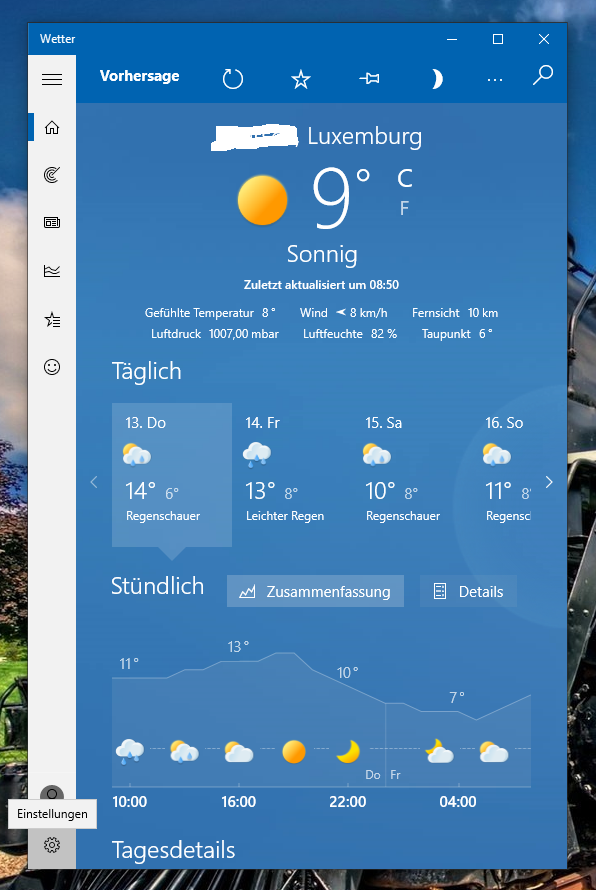596x890 pixels.
Task: Go to the Home forecast page
Action: (52, 127)
